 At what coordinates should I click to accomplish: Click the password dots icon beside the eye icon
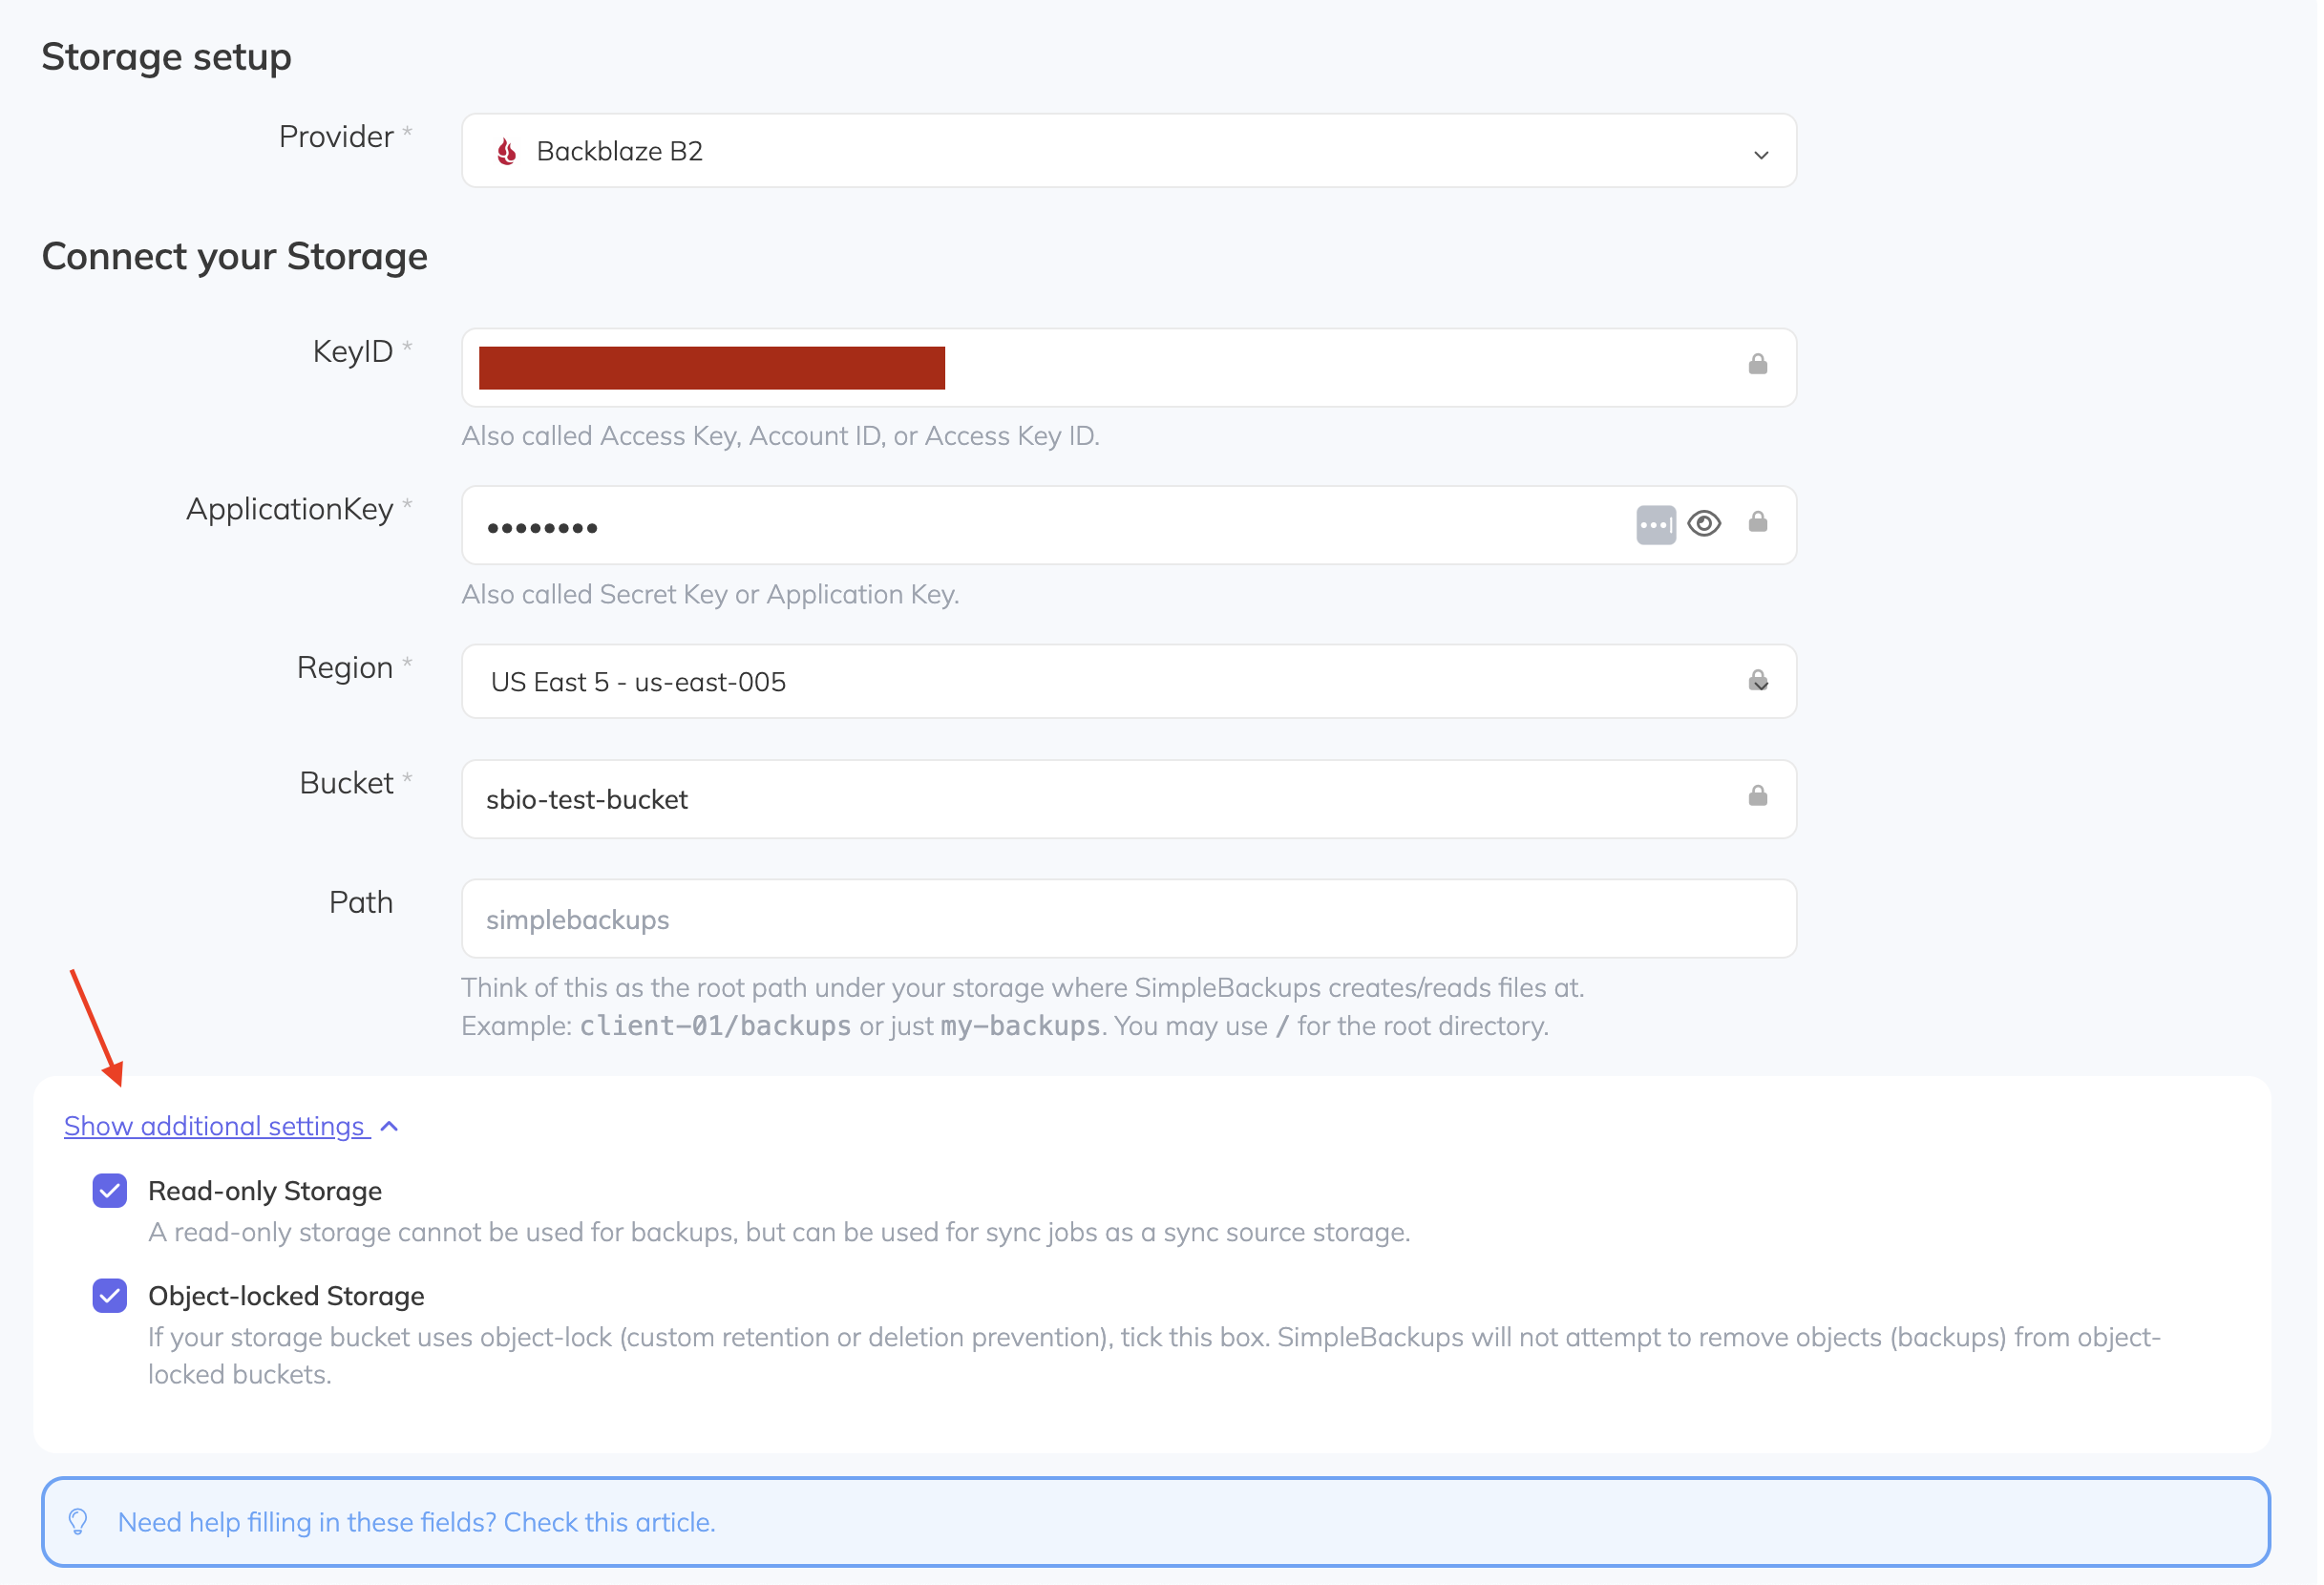pos(1655,523)
